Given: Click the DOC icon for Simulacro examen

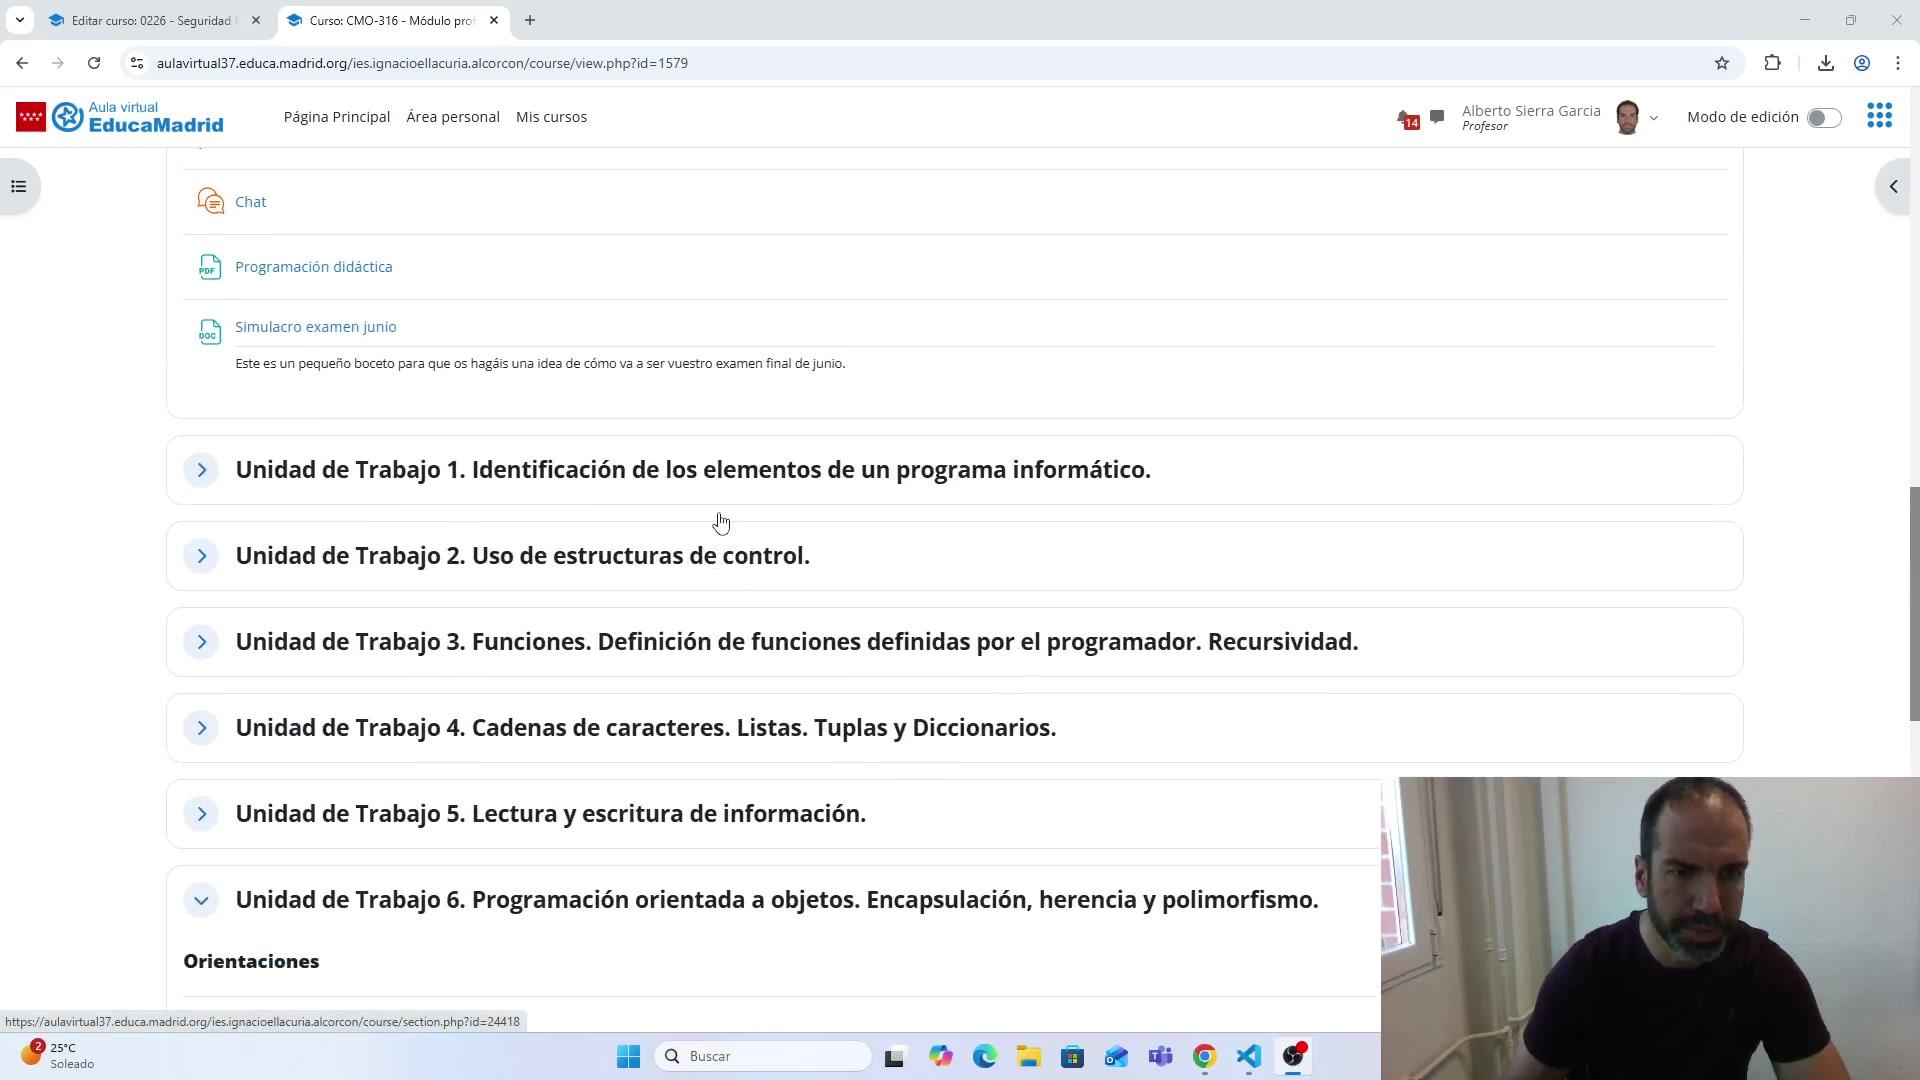Looking at the screenshot, I should point(210,331).
